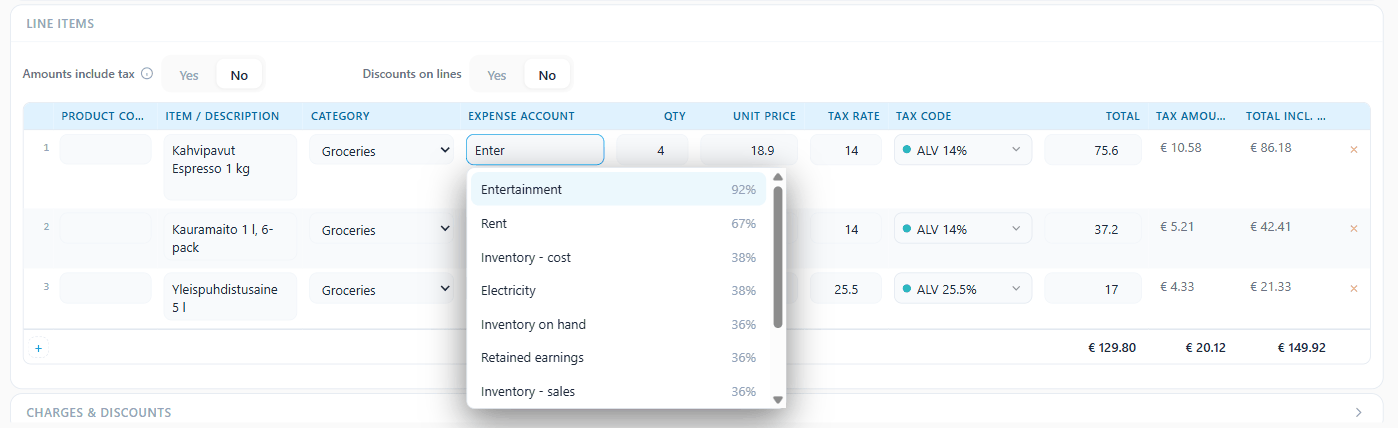Open Category dropdown for Yleispuhdistusaine row
This screenshot has height=428, width=1398.
[x=384, y=290]
